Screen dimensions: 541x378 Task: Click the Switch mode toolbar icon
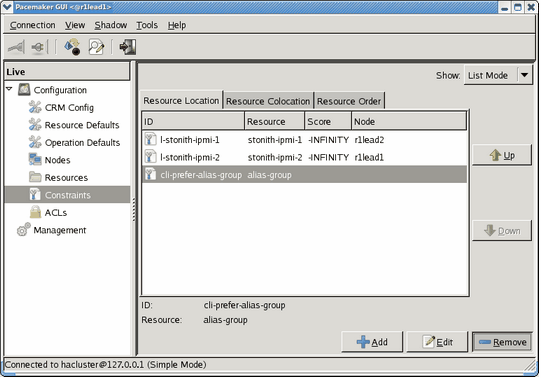click(72, 47)
